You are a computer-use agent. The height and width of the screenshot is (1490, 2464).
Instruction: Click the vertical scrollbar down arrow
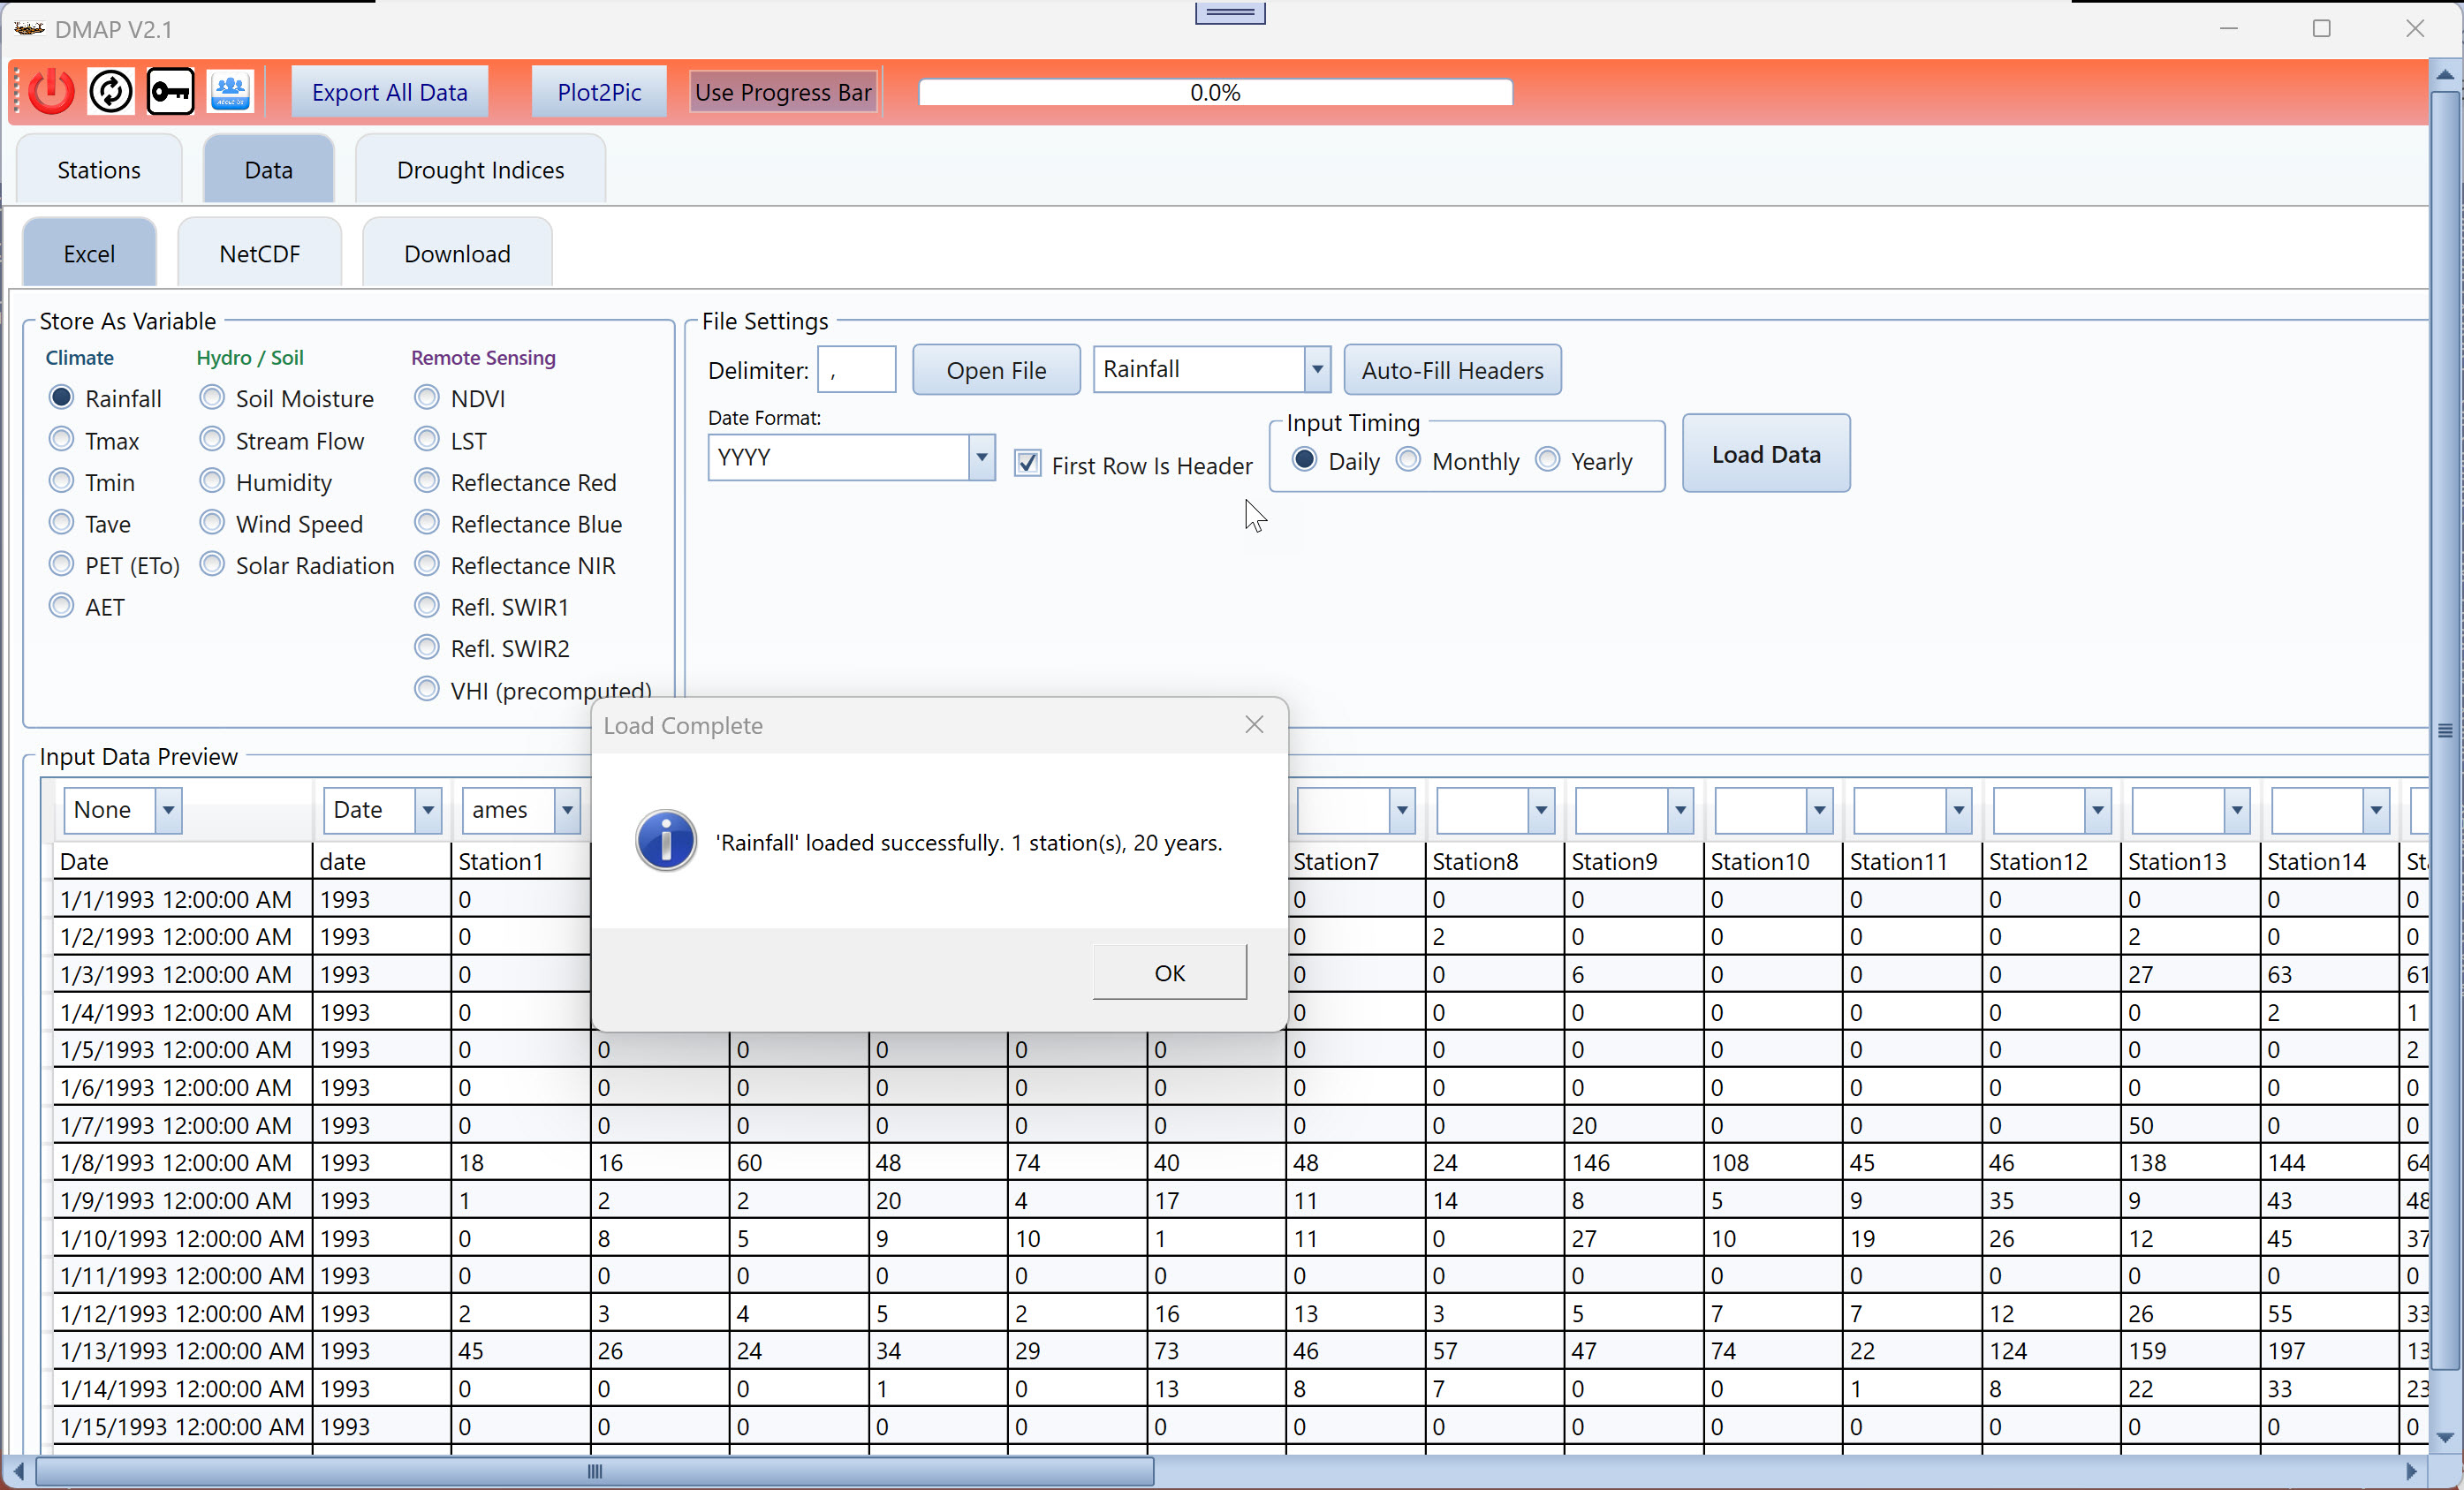coord(2444,1438)
